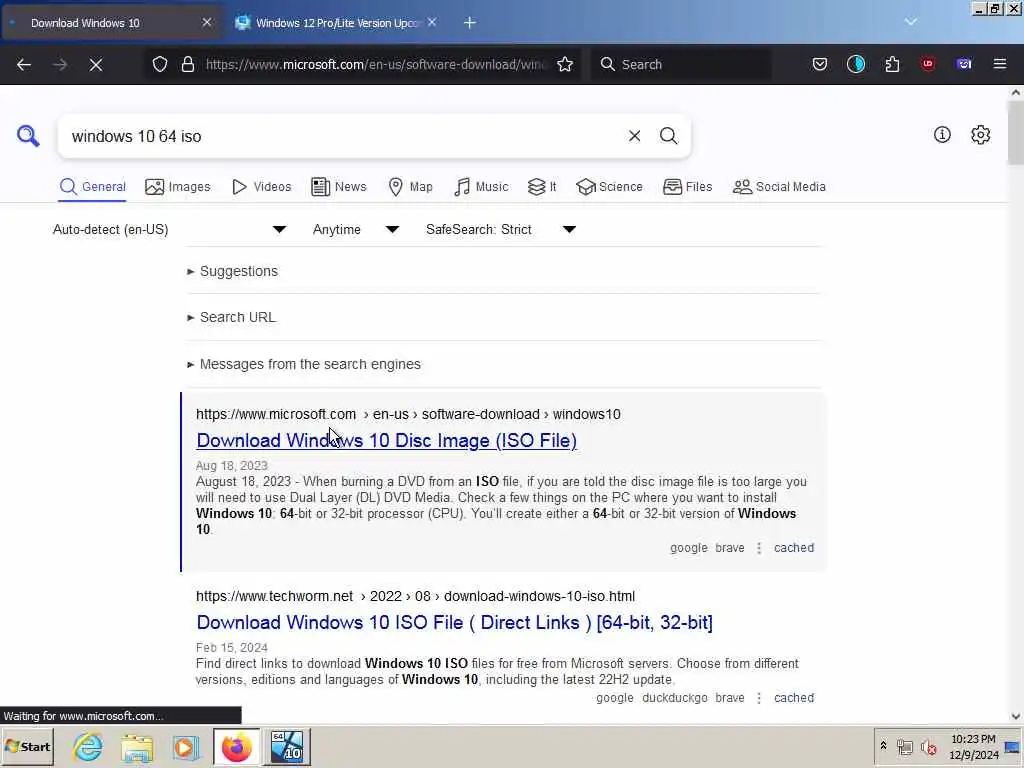The width and height of the screenshot is (1024, 768).
Task: Click duckduckgo engine on techworm result
Action: coord(675,698)
